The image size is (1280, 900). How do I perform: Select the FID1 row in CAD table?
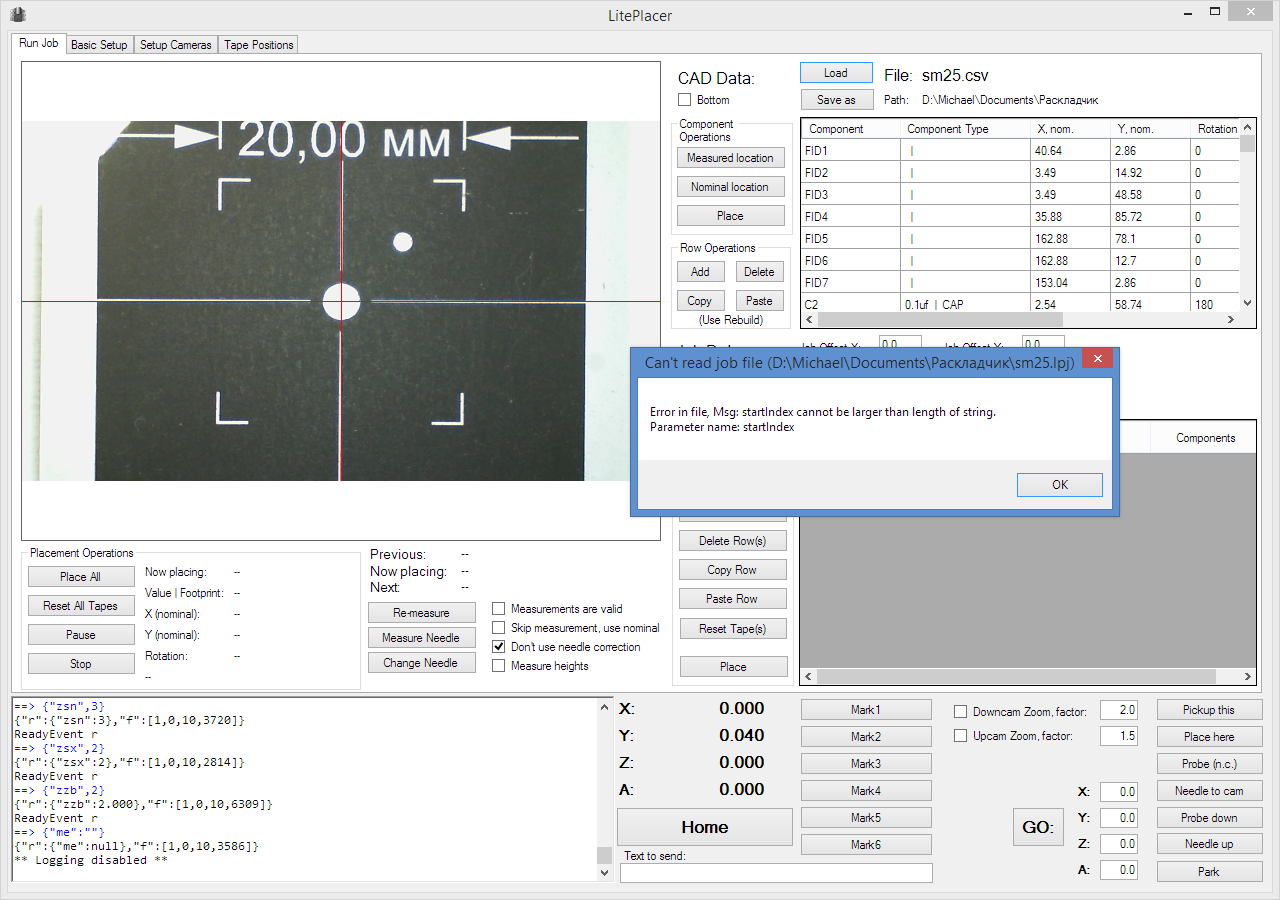tap(1021, 151)
